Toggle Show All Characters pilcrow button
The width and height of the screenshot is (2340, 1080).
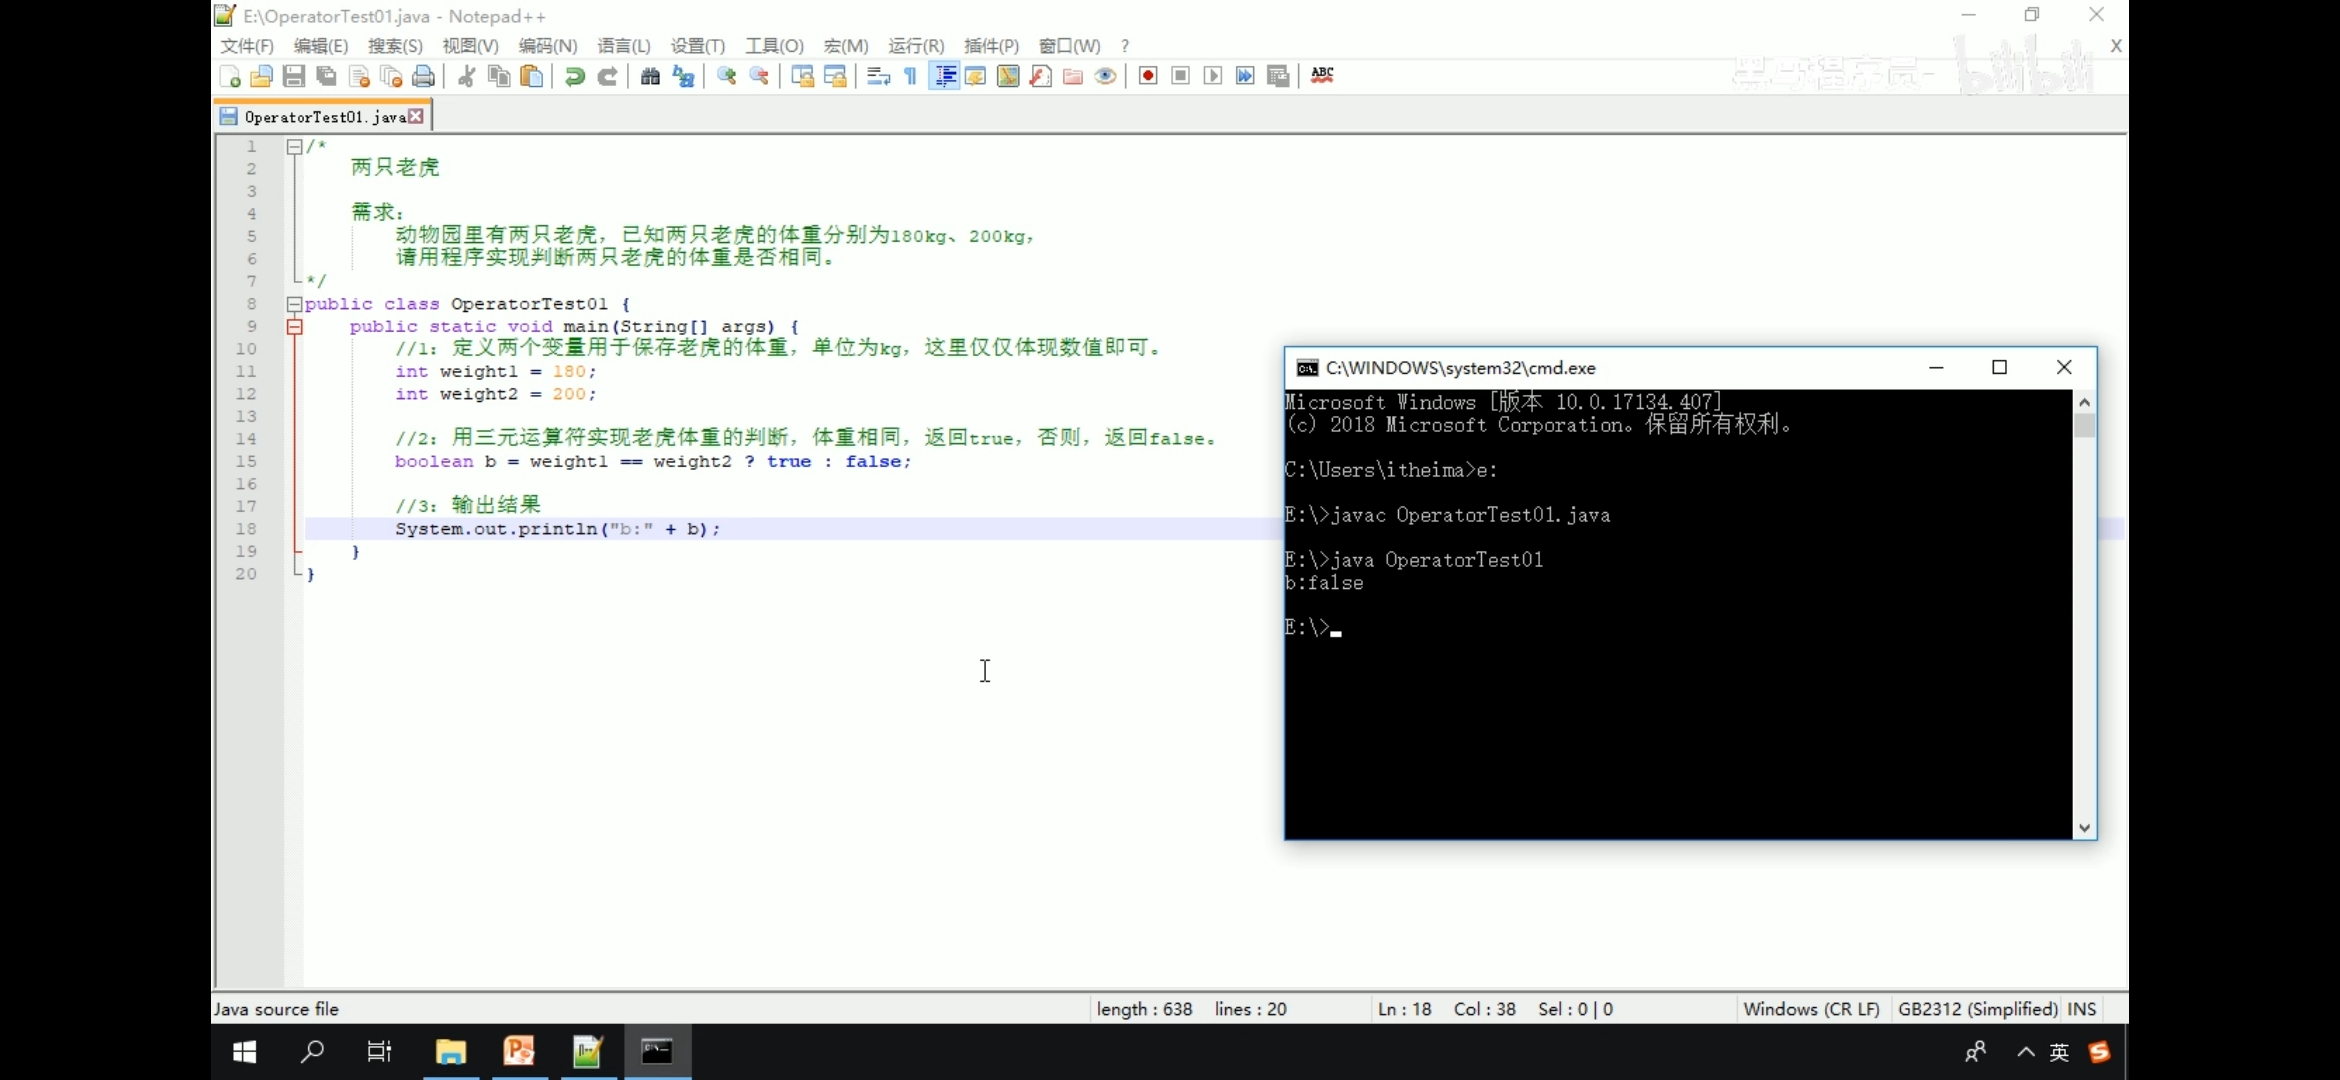point(911,76)
